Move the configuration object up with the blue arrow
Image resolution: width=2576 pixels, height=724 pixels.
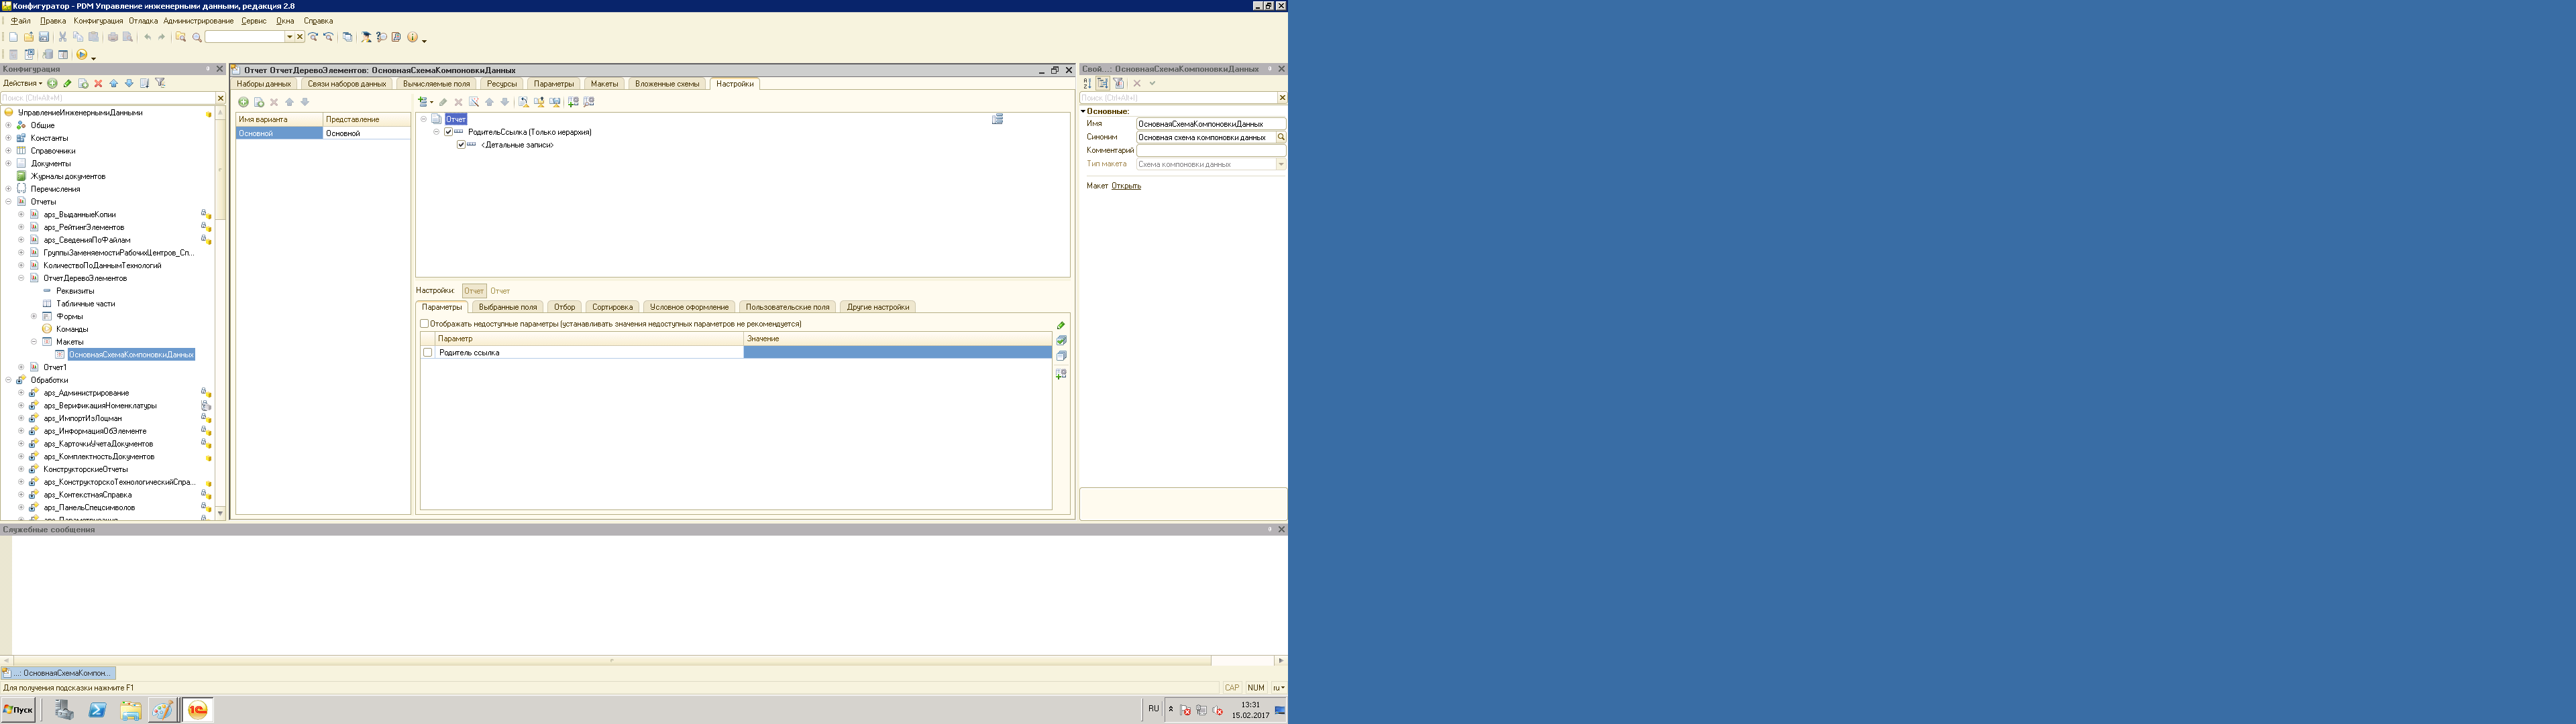pyautogui.click(x=113, y=83)
